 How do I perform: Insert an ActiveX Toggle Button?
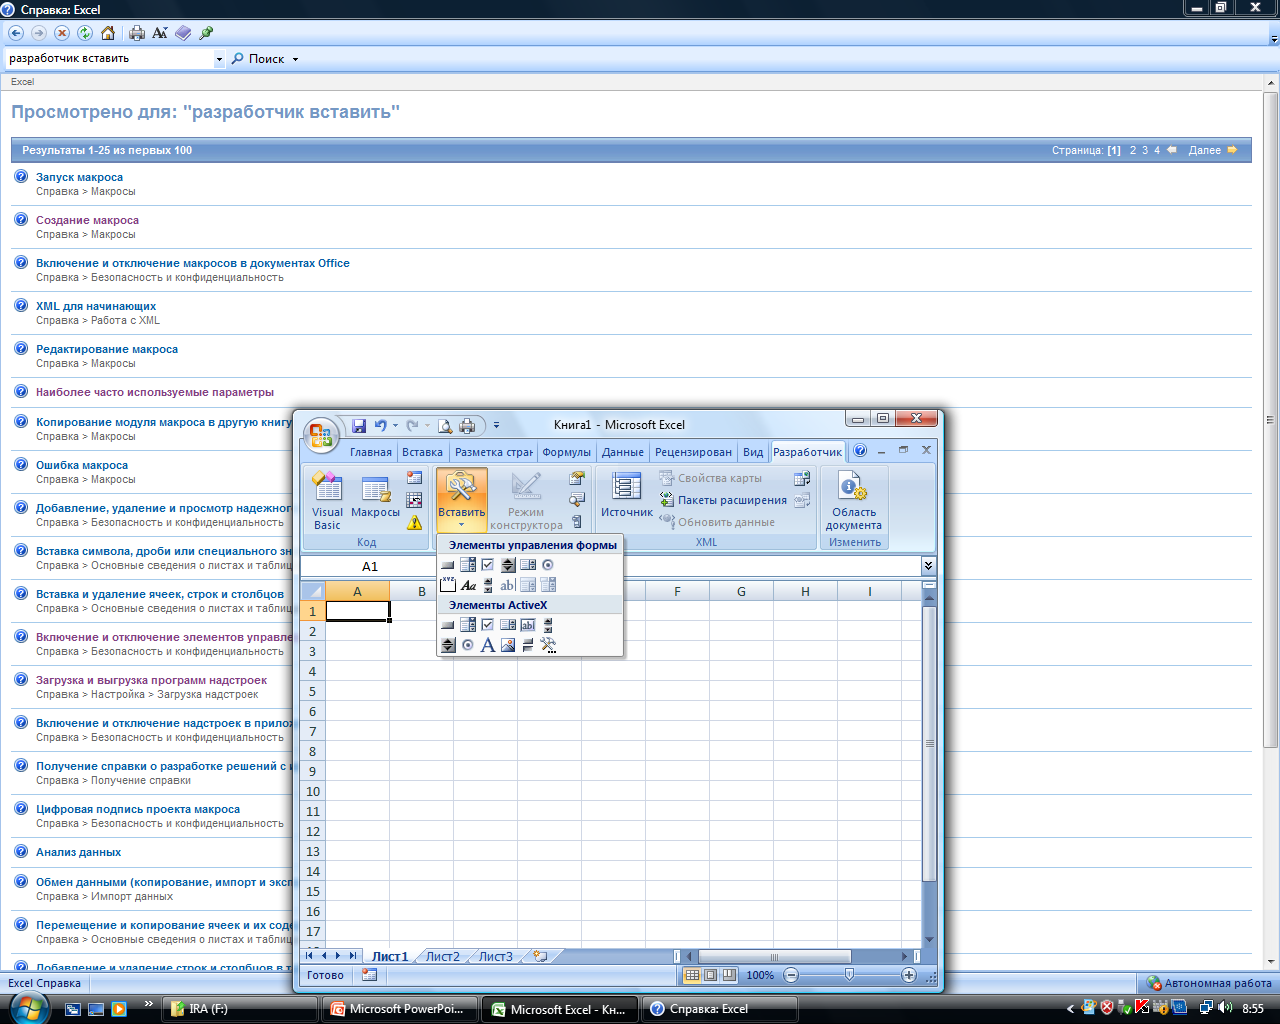click(x=528, y=645)
